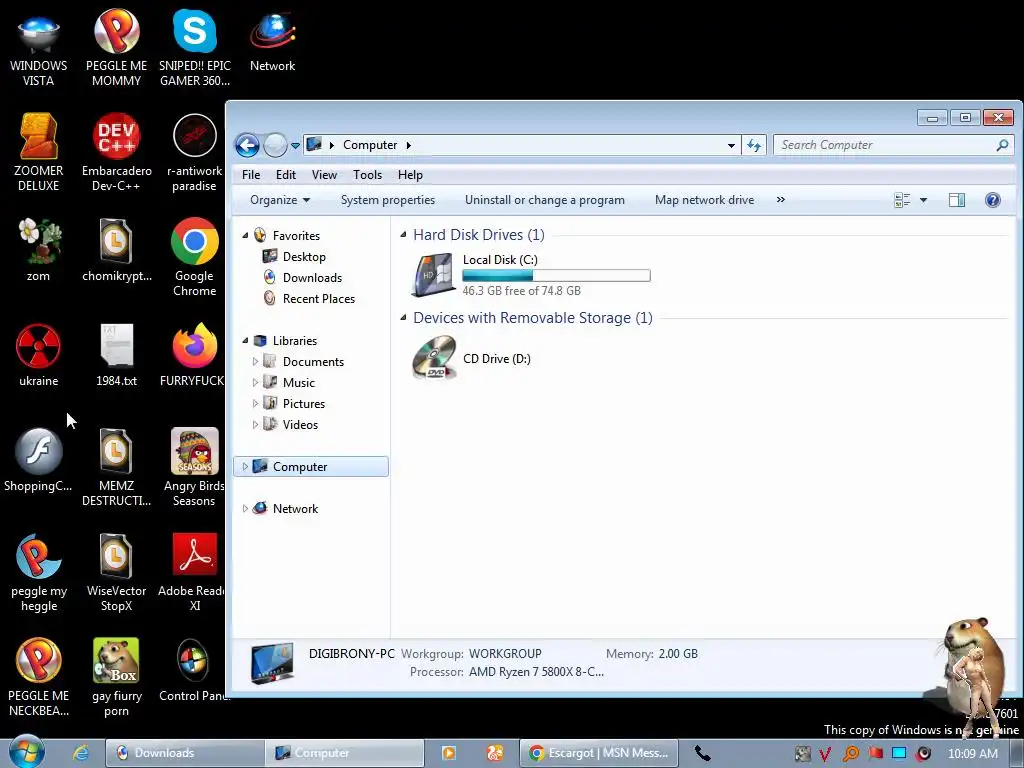This screenshot has height=768, width=1024.
Task: Select the Control Panel desktop icon
Action: 193,671
